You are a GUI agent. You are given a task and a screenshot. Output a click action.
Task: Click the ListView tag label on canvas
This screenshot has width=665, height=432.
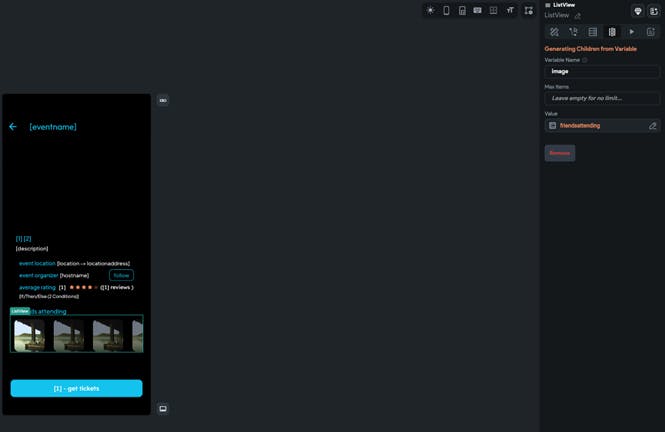point(20,311)
